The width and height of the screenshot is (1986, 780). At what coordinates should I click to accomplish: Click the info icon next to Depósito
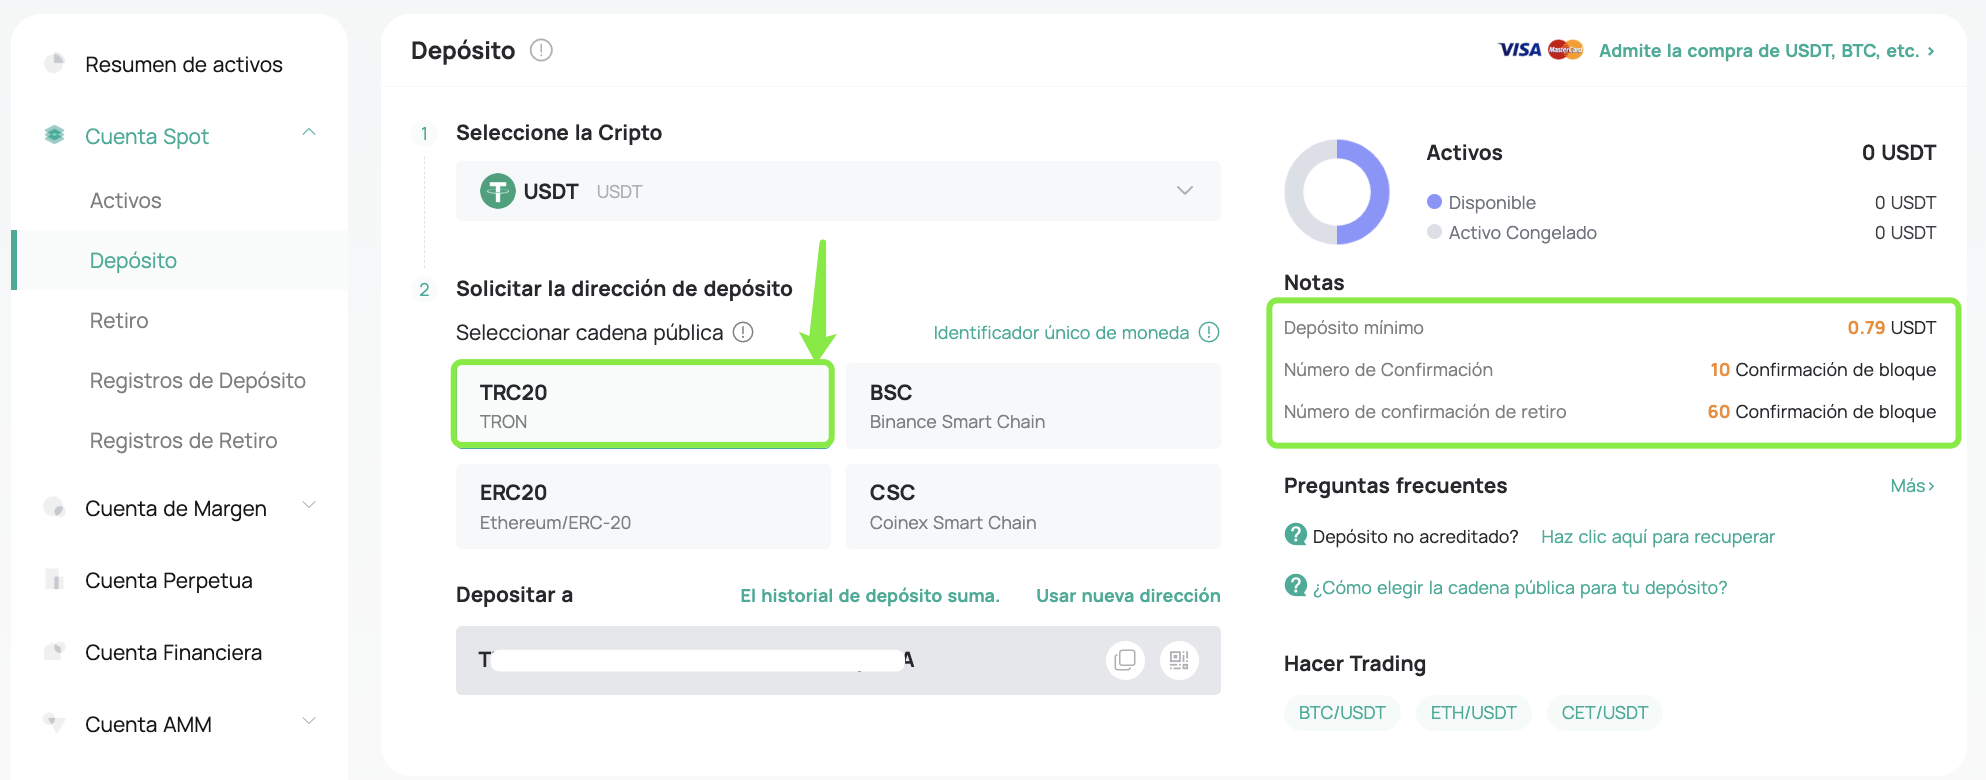[541, 50]
